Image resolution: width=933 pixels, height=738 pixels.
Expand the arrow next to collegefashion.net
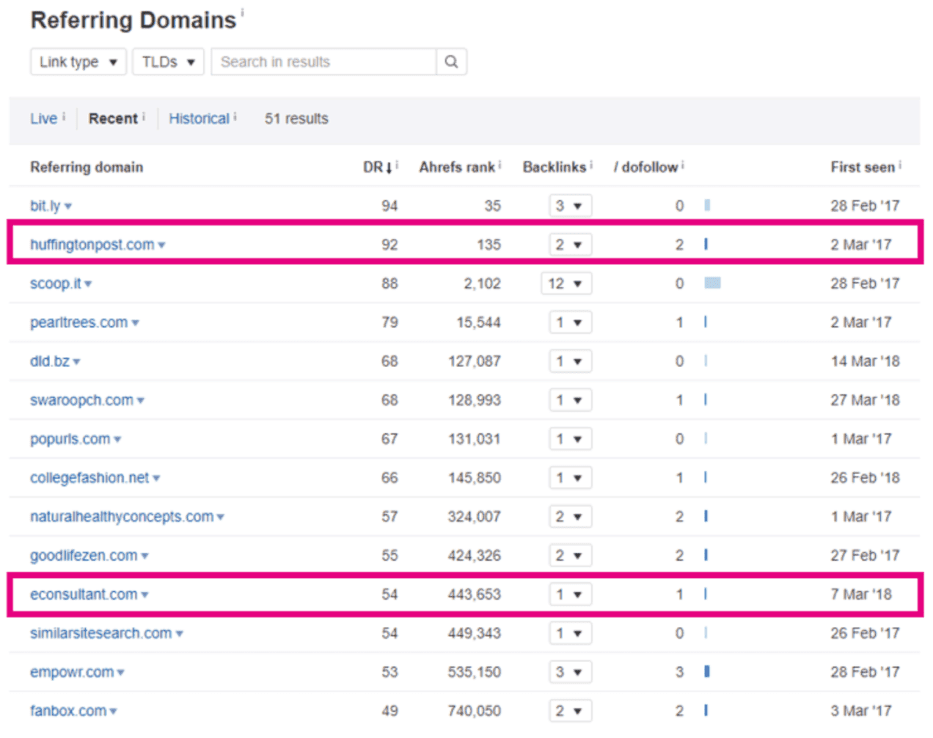(x=156, y=479)
